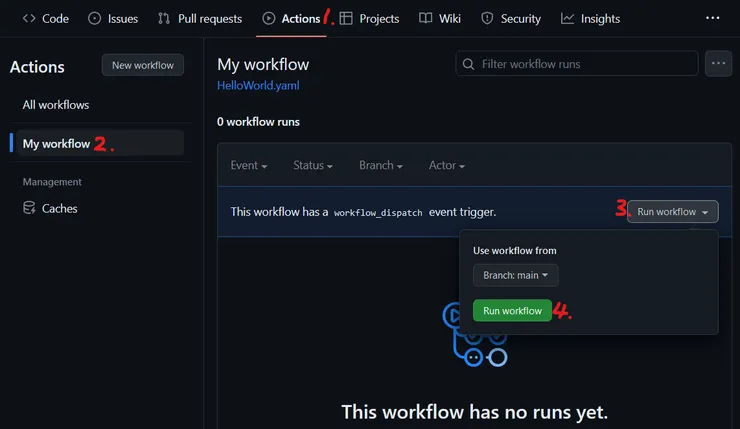Click the 0 workflow runs text
The image size is (740, 429).
click(x=258, y=122)
